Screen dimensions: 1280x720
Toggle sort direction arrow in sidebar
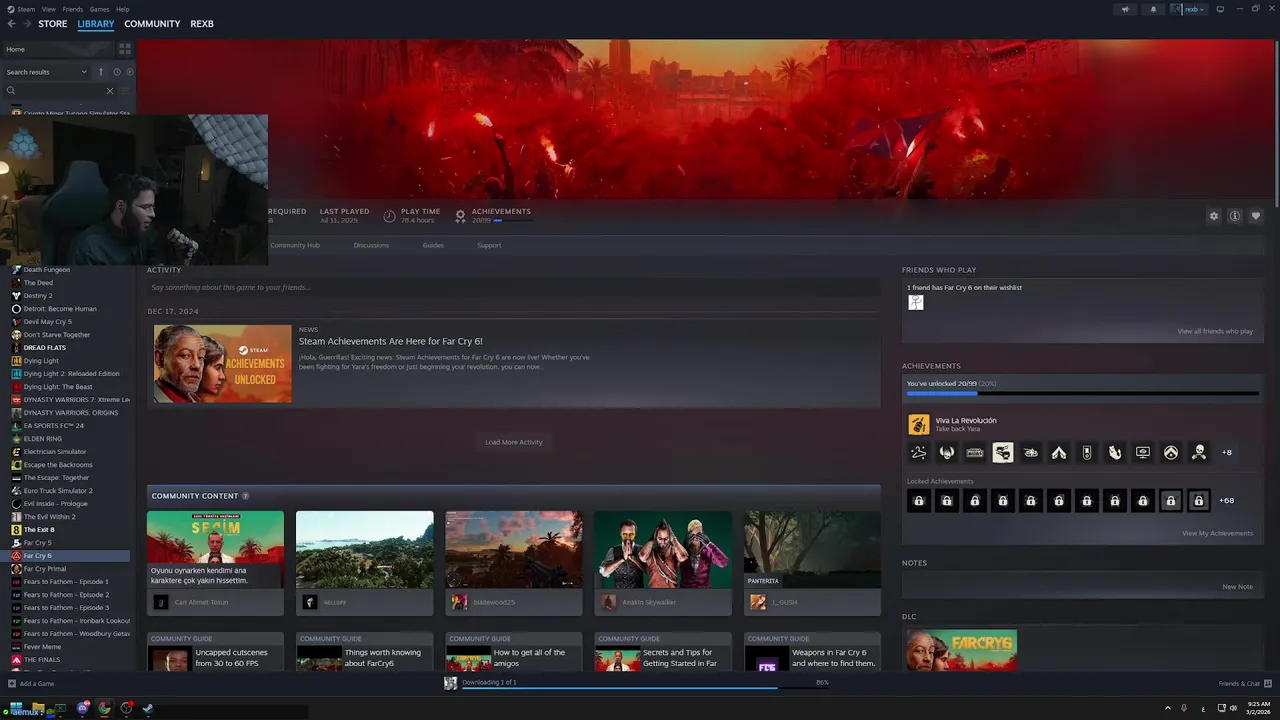(100, 72)
